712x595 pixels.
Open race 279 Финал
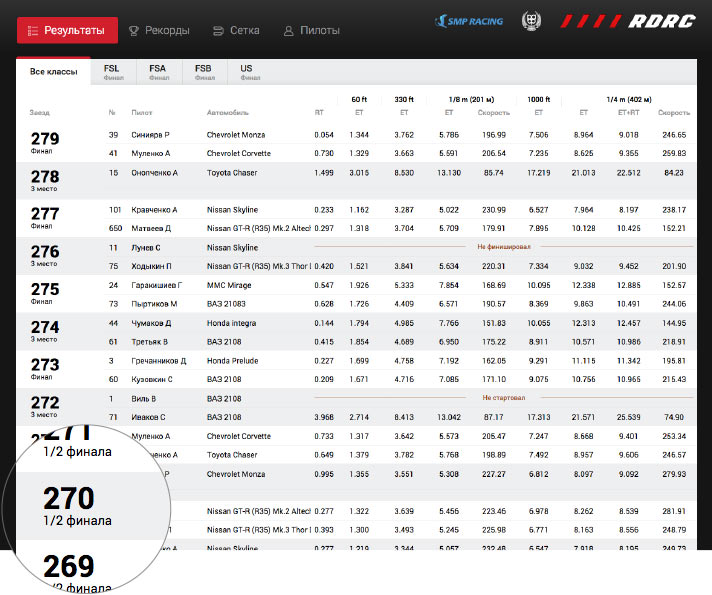coord(45,143)
